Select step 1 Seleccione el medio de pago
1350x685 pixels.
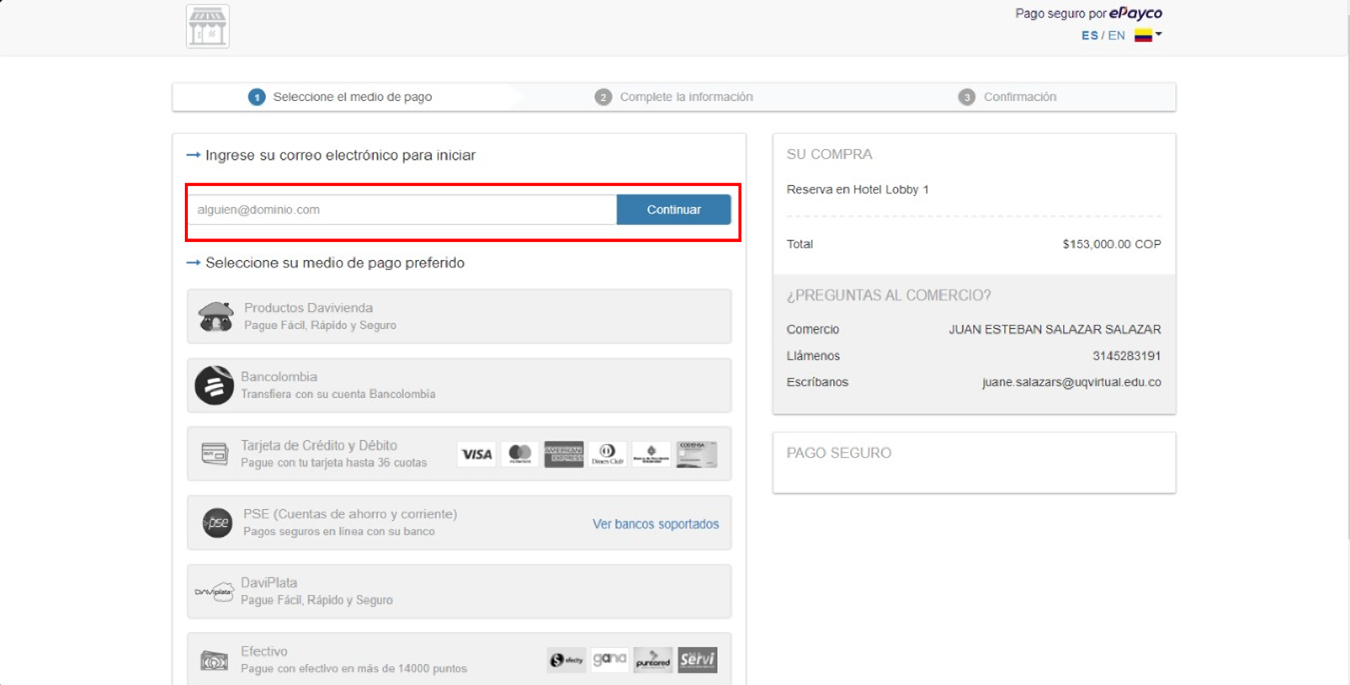(341, 97)
